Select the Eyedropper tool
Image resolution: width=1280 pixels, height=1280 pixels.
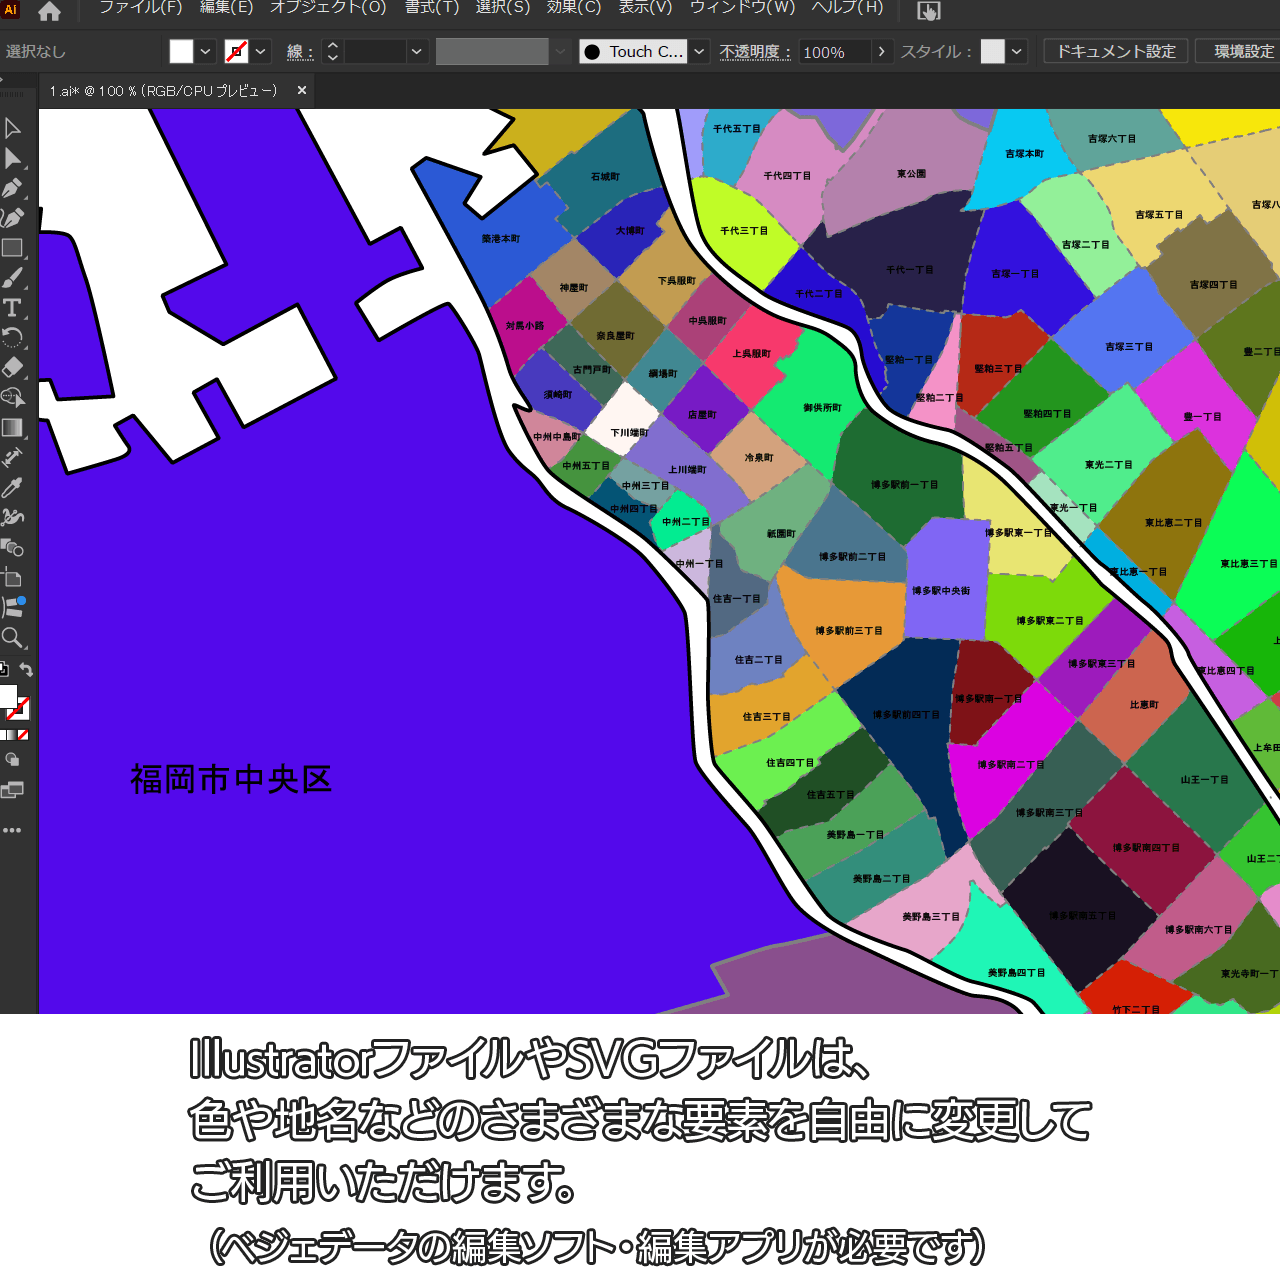(13, 487)
